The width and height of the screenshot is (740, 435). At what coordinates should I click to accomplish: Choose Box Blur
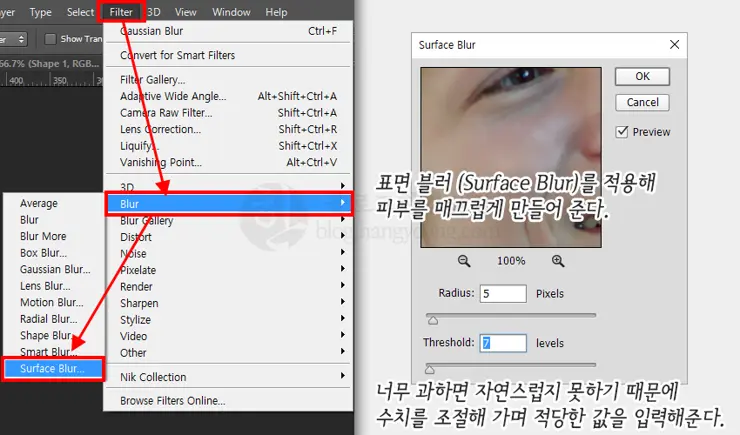pyautogui.click(x=53, y=253)
